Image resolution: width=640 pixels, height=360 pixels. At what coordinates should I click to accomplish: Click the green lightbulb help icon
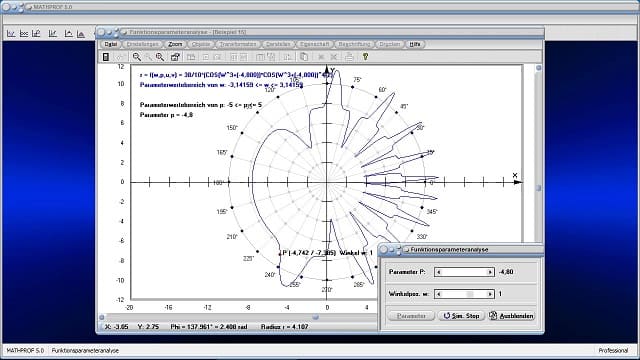pos(365,57)
